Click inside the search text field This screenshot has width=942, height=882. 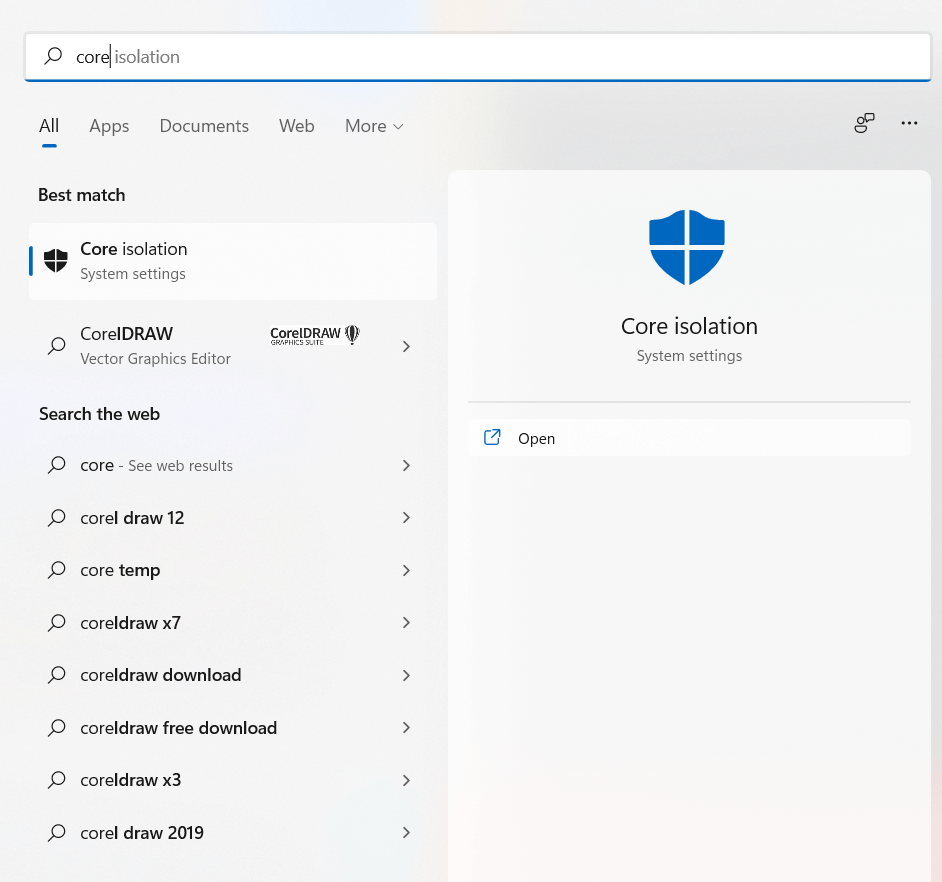500,57
